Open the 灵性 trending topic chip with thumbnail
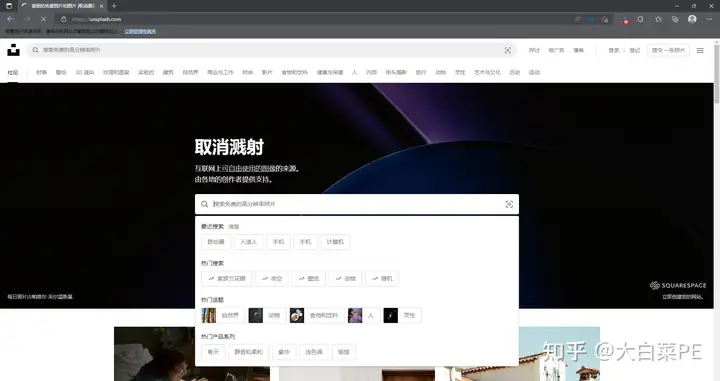 (x=402, y=315)
